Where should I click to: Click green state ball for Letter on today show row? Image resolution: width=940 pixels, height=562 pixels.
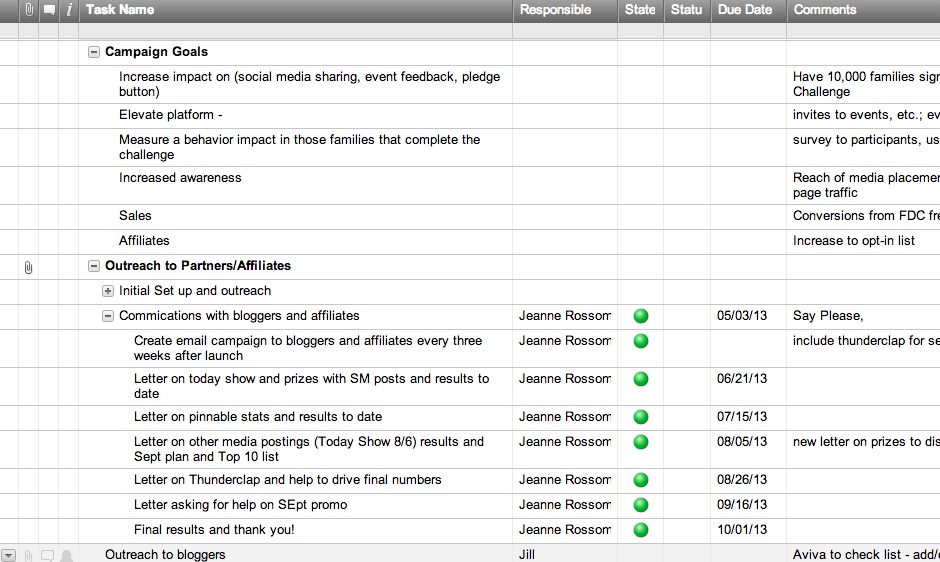coord(641,379)
